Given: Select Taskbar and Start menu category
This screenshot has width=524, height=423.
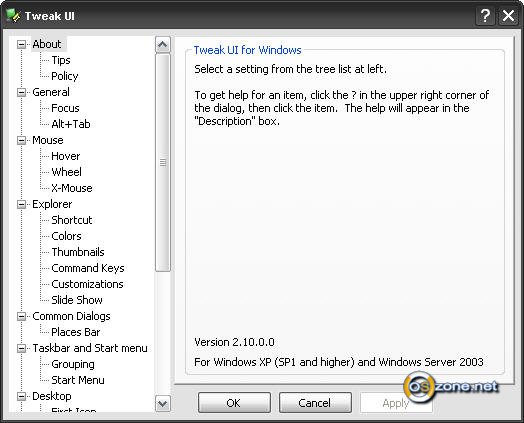Looking at the screenshot, I should (x=90, y=348).
